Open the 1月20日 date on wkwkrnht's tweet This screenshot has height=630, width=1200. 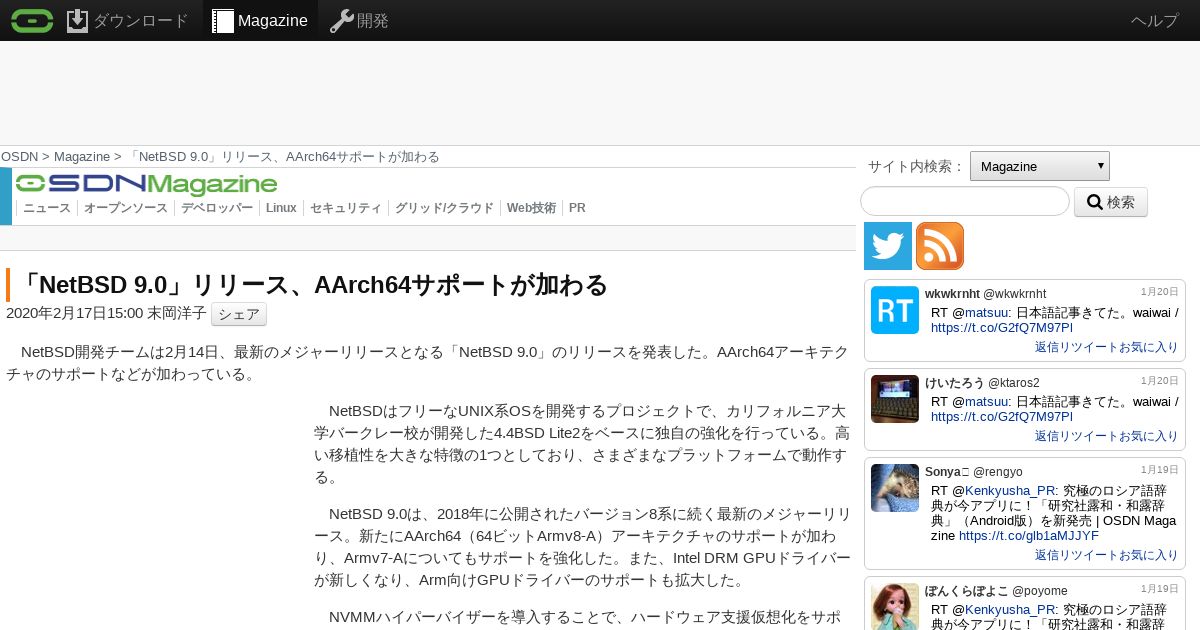(x=1160, y=292)
